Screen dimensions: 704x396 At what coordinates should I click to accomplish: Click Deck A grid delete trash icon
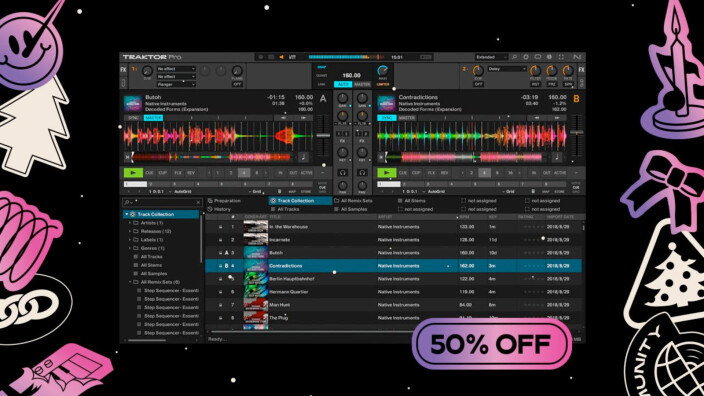(279, 191)
